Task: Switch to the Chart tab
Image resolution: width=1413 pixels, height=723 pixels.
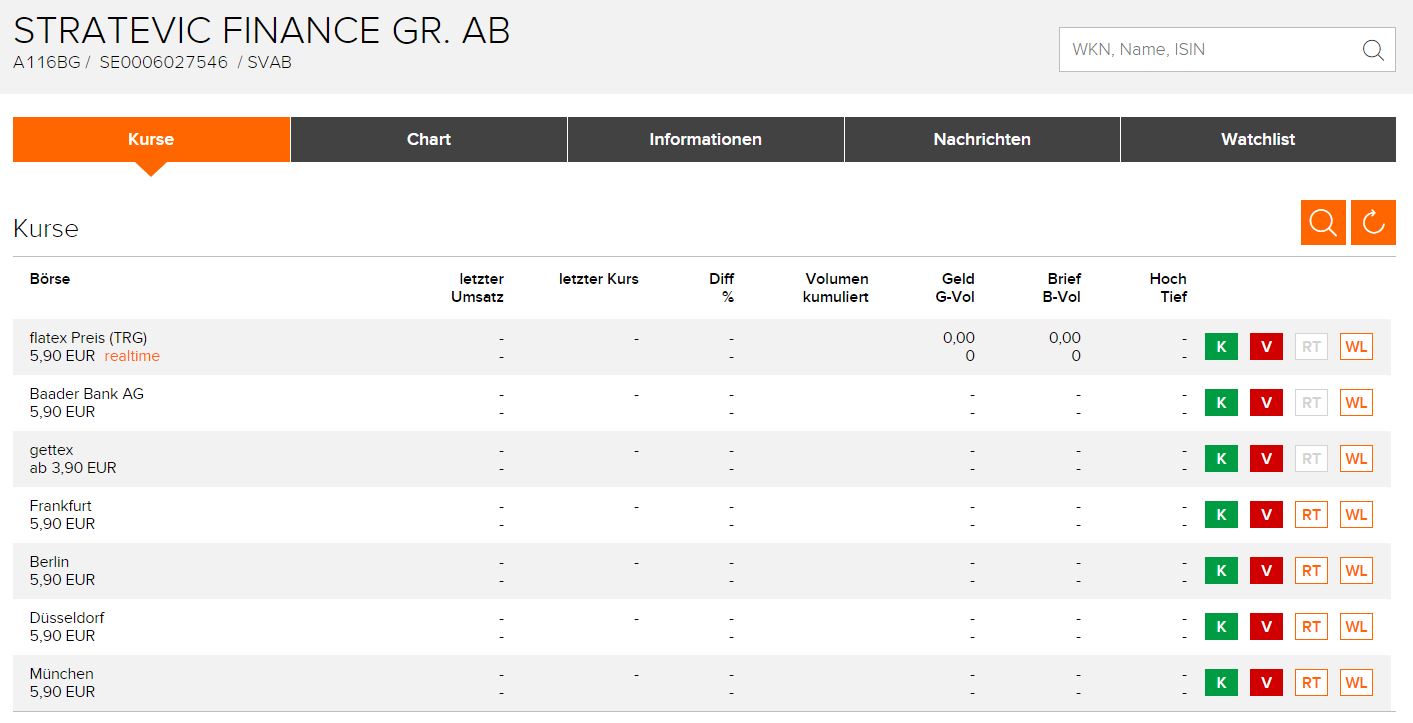Action: pos(429,139)
